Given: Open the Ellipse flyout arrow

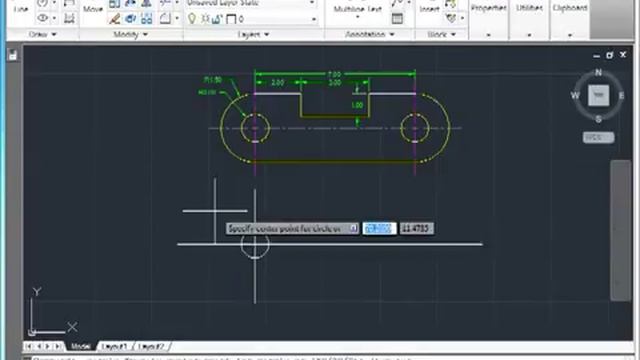Looking at the screenshot, I should point(54,18).
